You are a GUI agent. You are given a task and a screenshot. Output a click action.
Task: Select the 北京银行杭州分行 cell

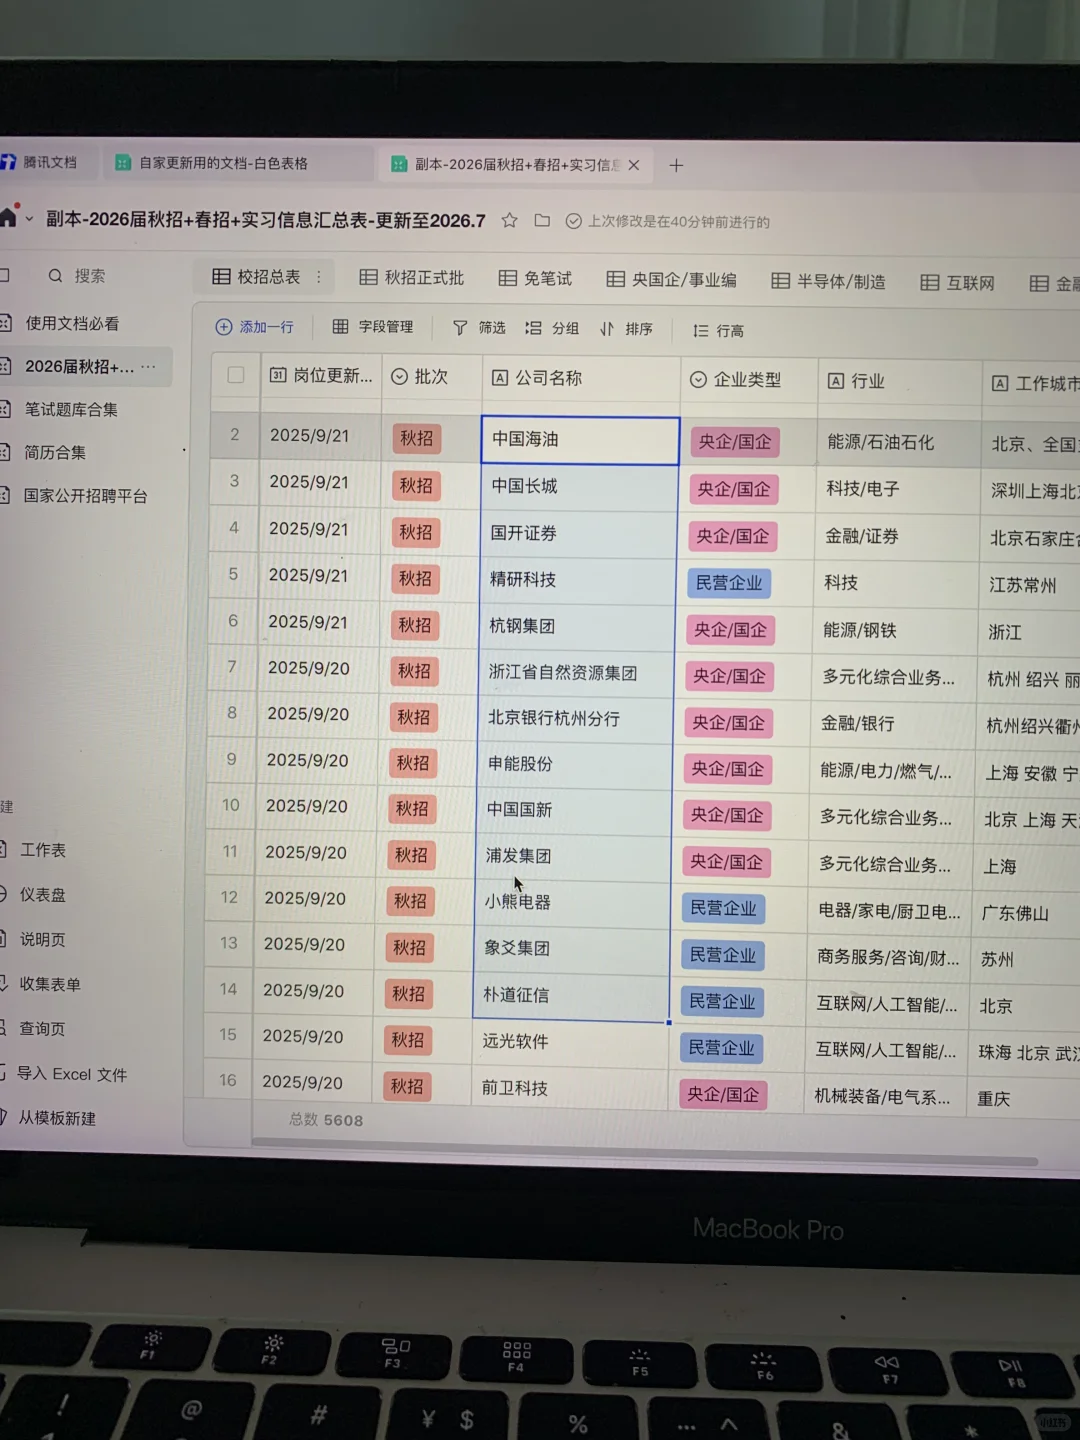point(575,719)
